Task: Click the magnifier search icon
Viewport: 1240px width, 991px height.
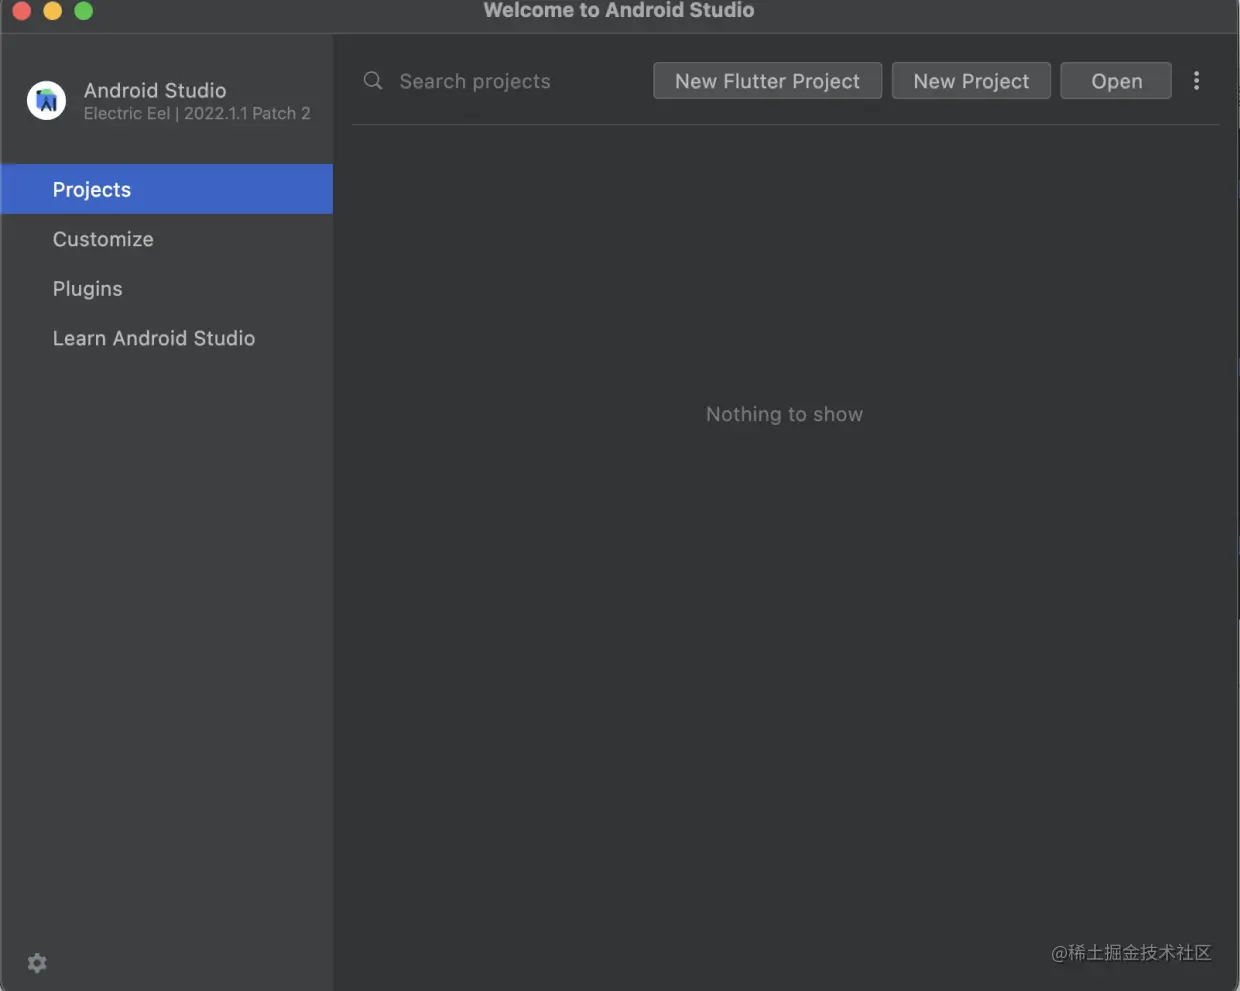Action: click(373, 81)
